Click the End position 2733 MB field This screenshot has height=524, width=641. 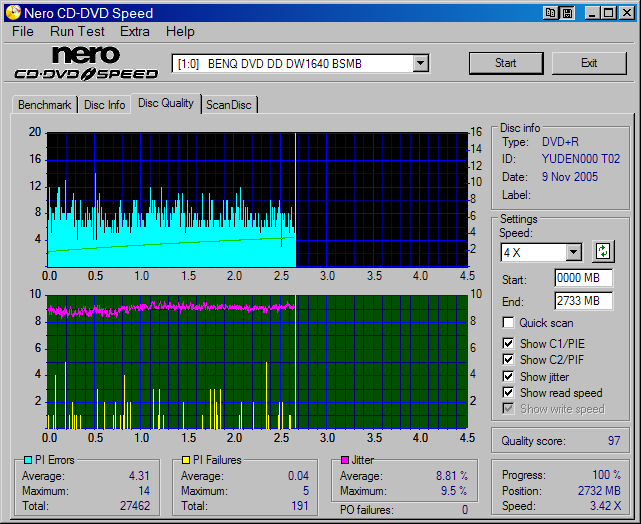(x=583, y=301)
